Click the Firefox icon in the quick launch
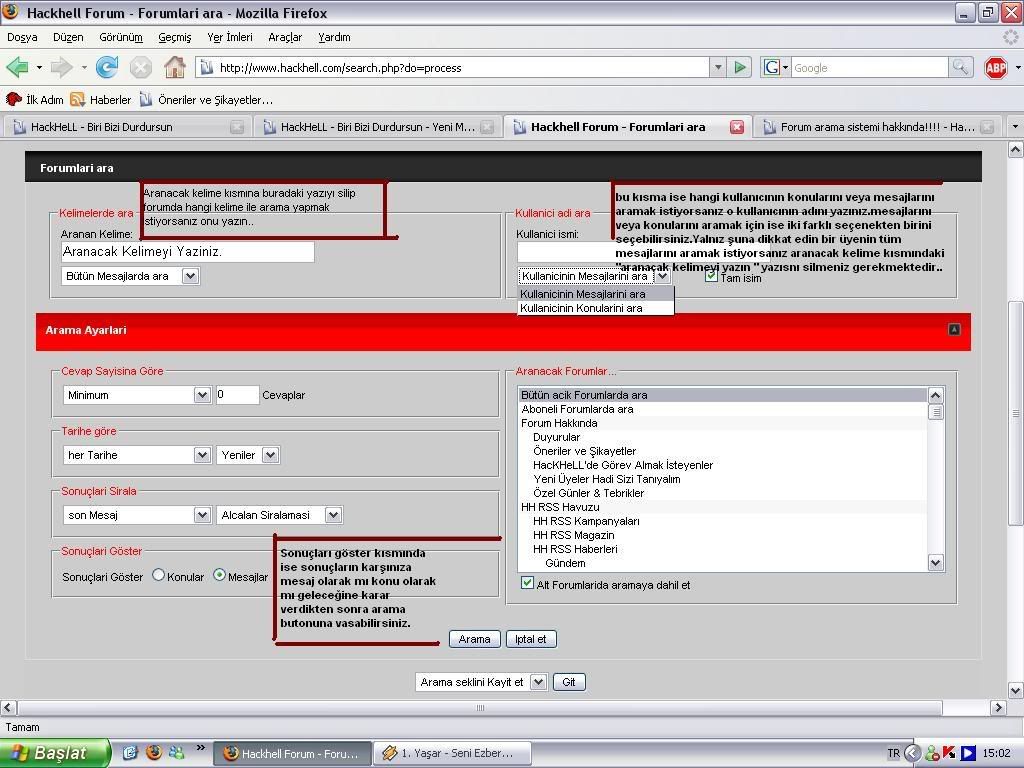 click(154, 753)
